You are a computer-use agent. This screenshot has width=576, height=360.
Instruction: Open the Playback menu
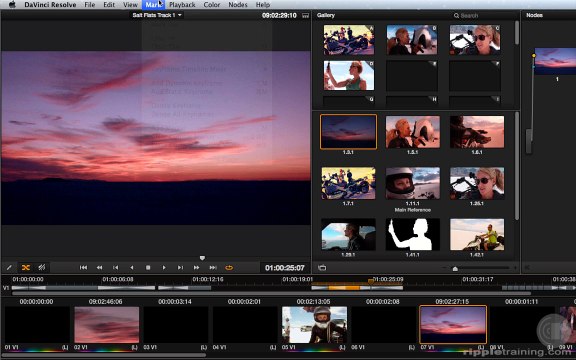(182, 4)
